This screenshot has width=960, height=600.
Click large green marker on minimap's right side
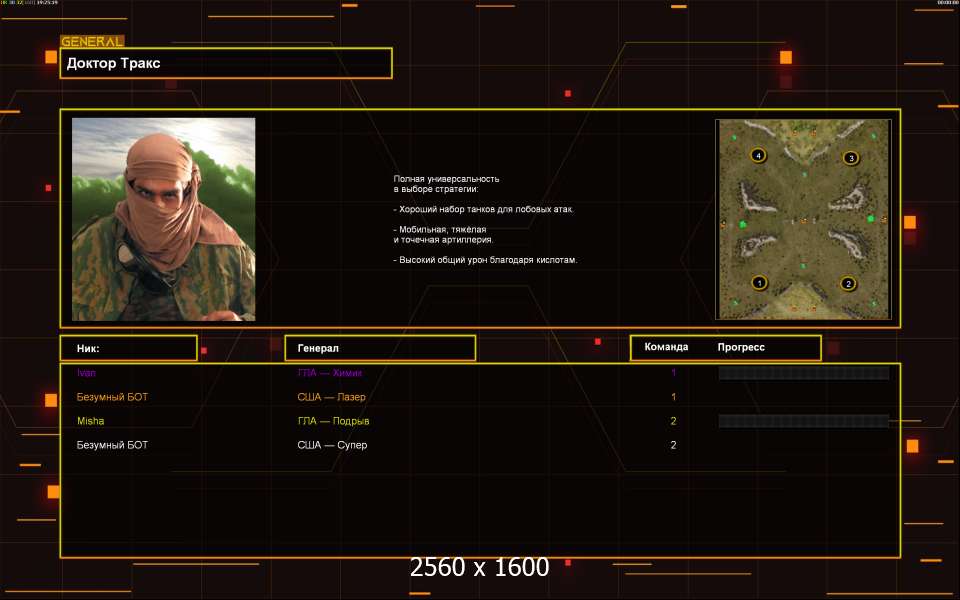tap(870, 218)
